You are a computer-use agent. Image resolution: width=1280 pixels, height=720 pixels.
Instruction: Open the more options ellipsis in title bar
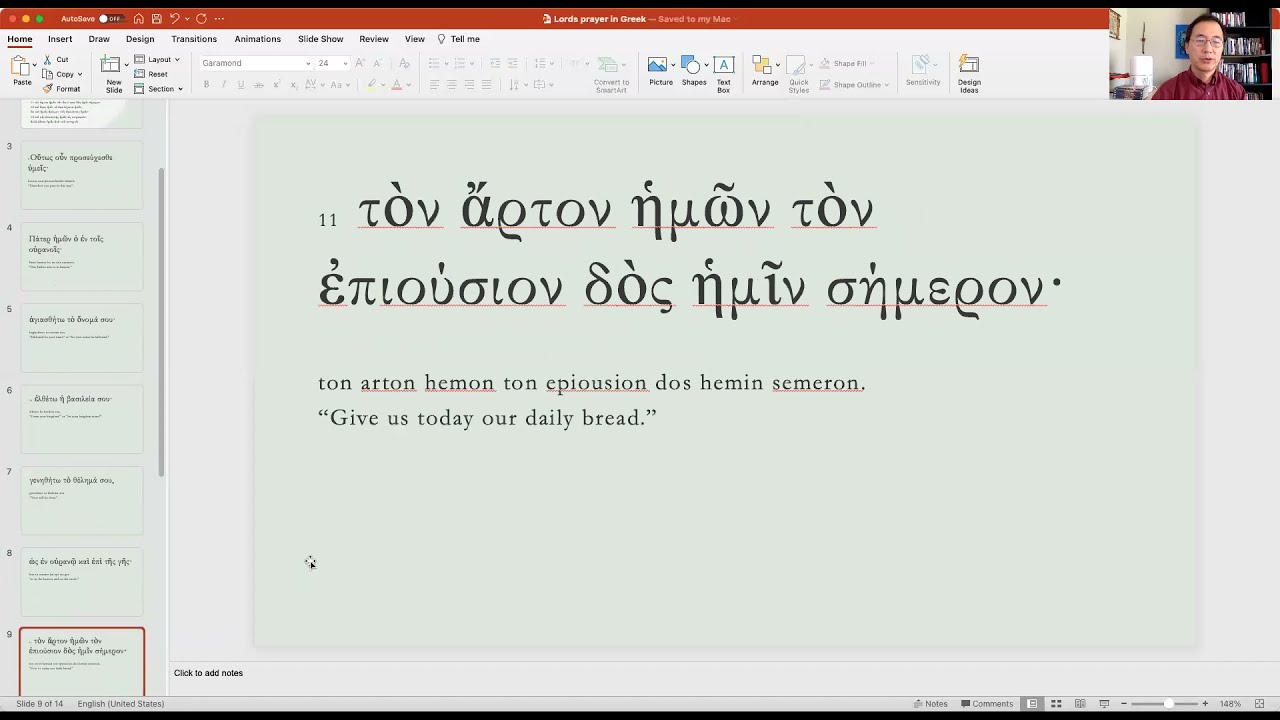tap(219, 18)
